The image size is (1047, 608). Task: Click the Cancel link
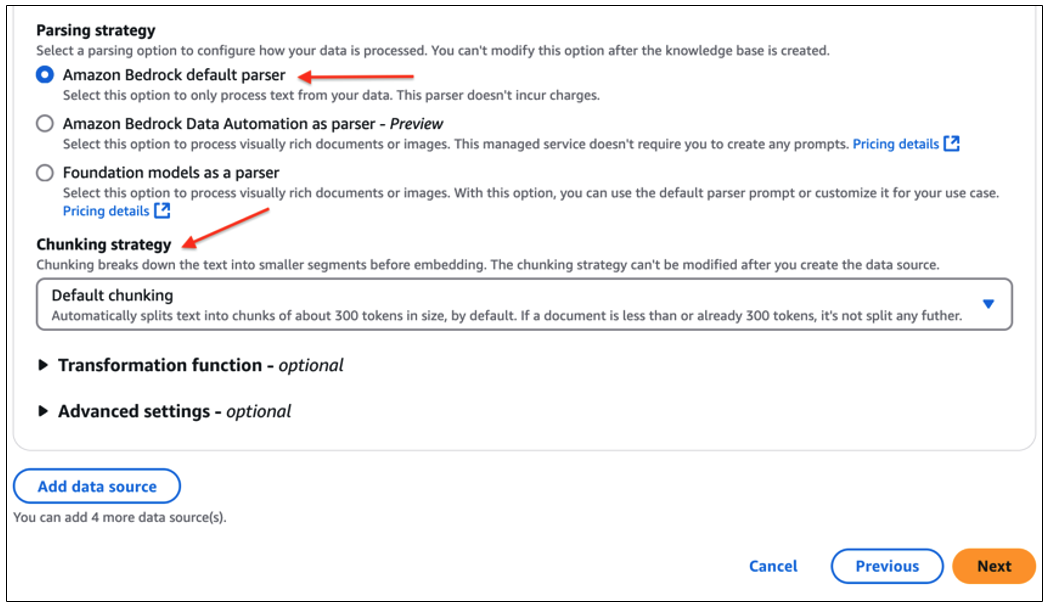click(772, 566)
